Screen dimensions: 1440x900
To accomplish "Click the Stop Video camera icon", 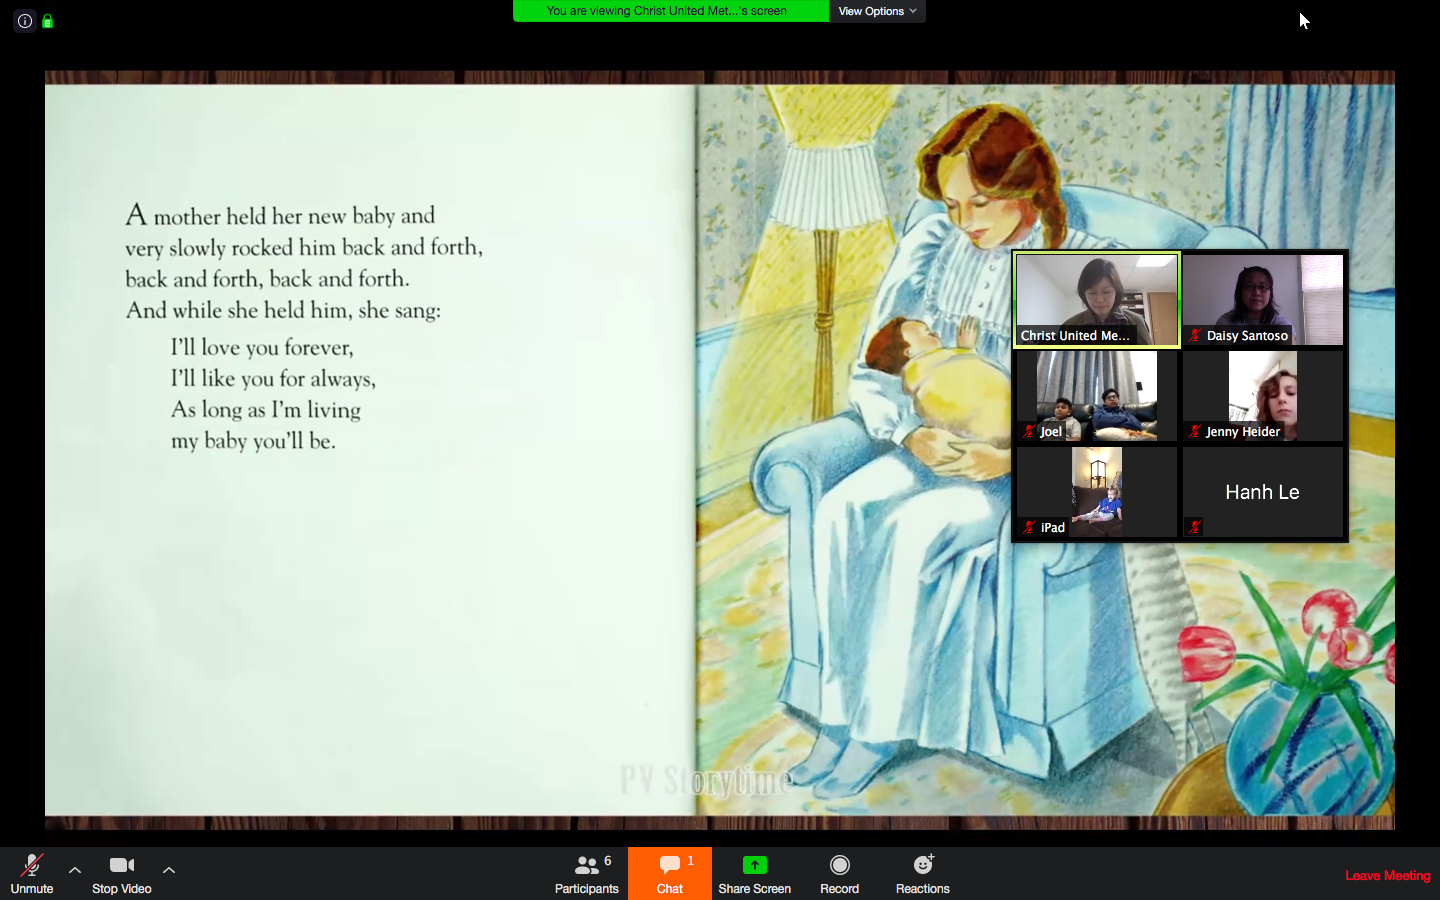I will coord(122,865).
